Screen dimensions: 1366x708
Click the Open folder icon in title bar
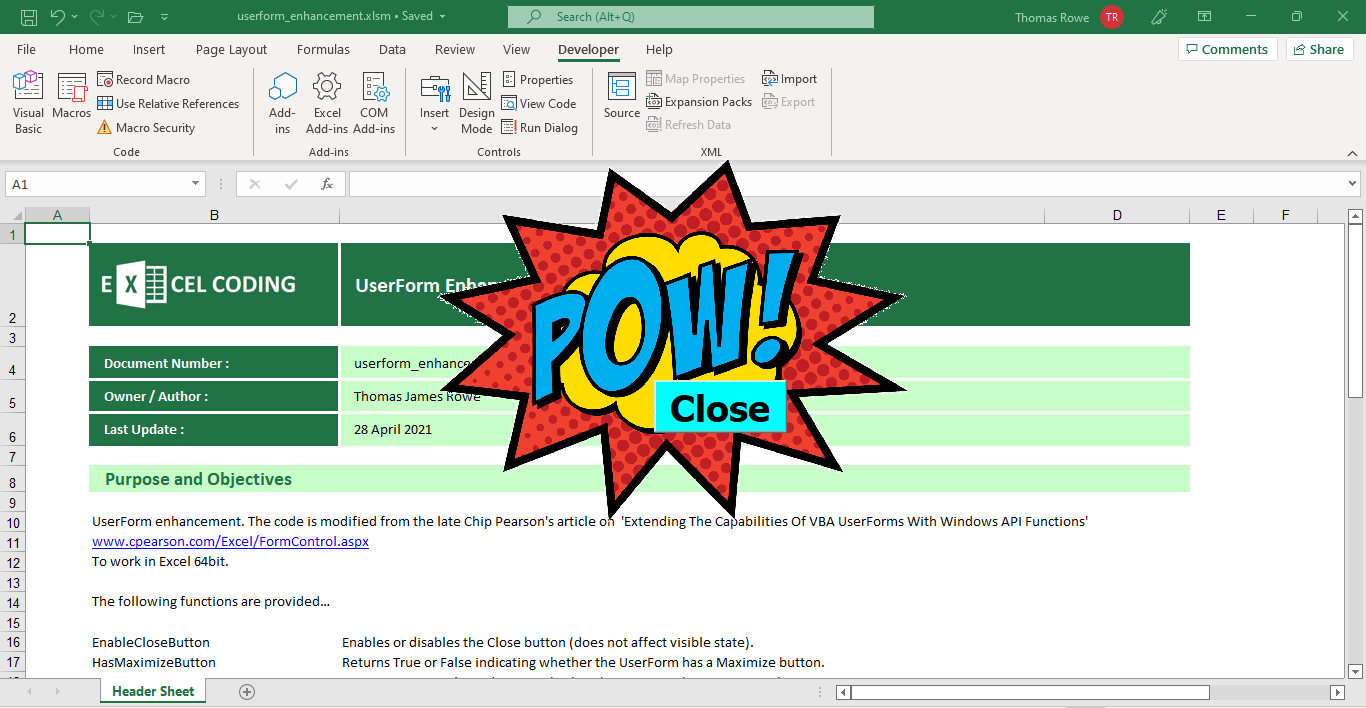(136, 17)
